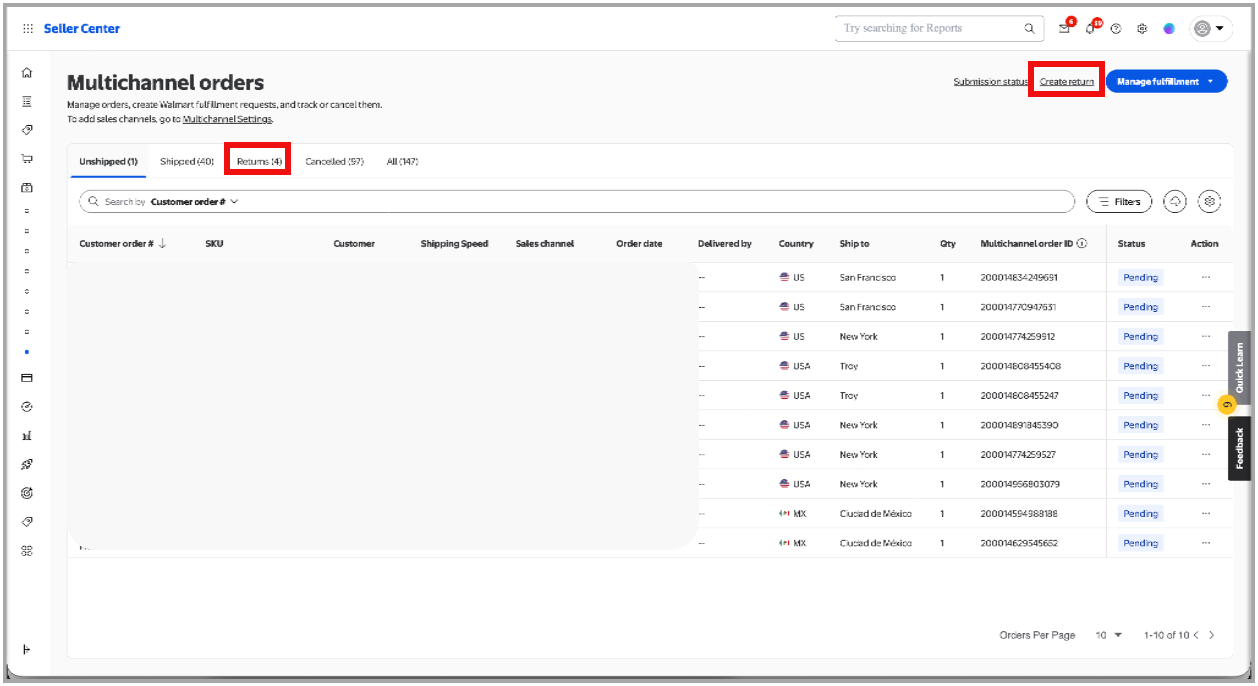Click order ID 200014770947631
1258x686 pixels.
click(1018, 307)
